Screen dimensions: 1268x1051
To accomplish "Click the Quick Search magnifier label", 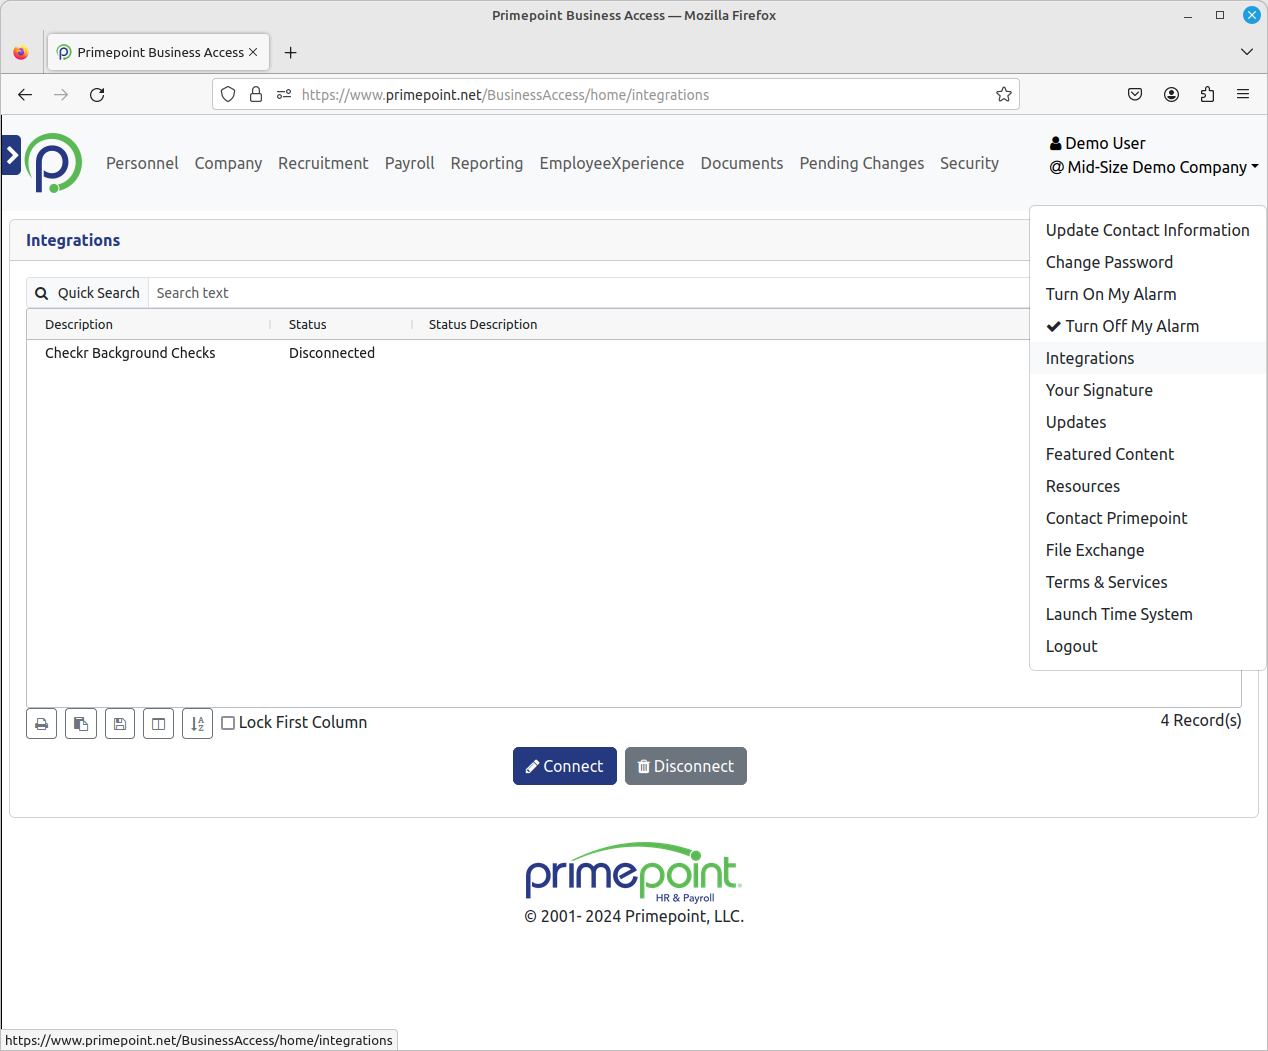I will point(88,293).
